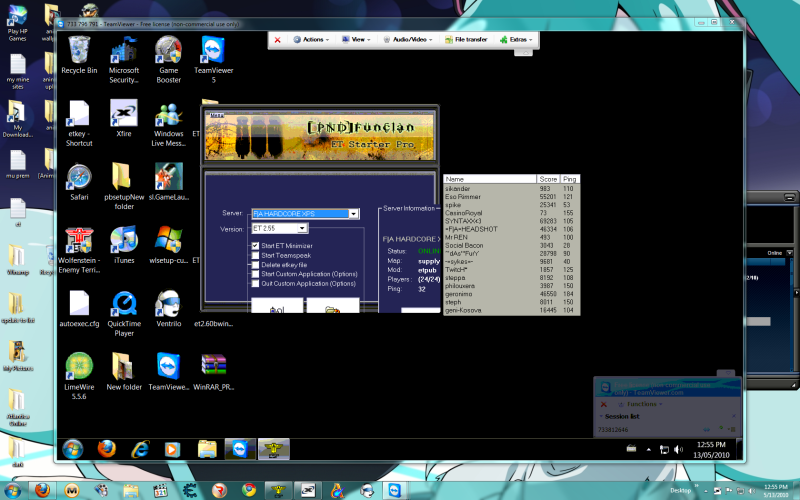Click File transfer in TeamViewer toolbar

pos(466,39)
